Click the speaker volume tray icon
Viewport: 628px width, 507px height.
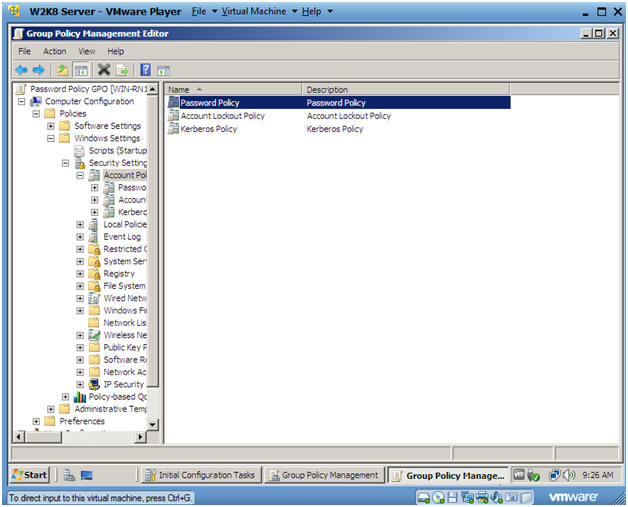569,475
